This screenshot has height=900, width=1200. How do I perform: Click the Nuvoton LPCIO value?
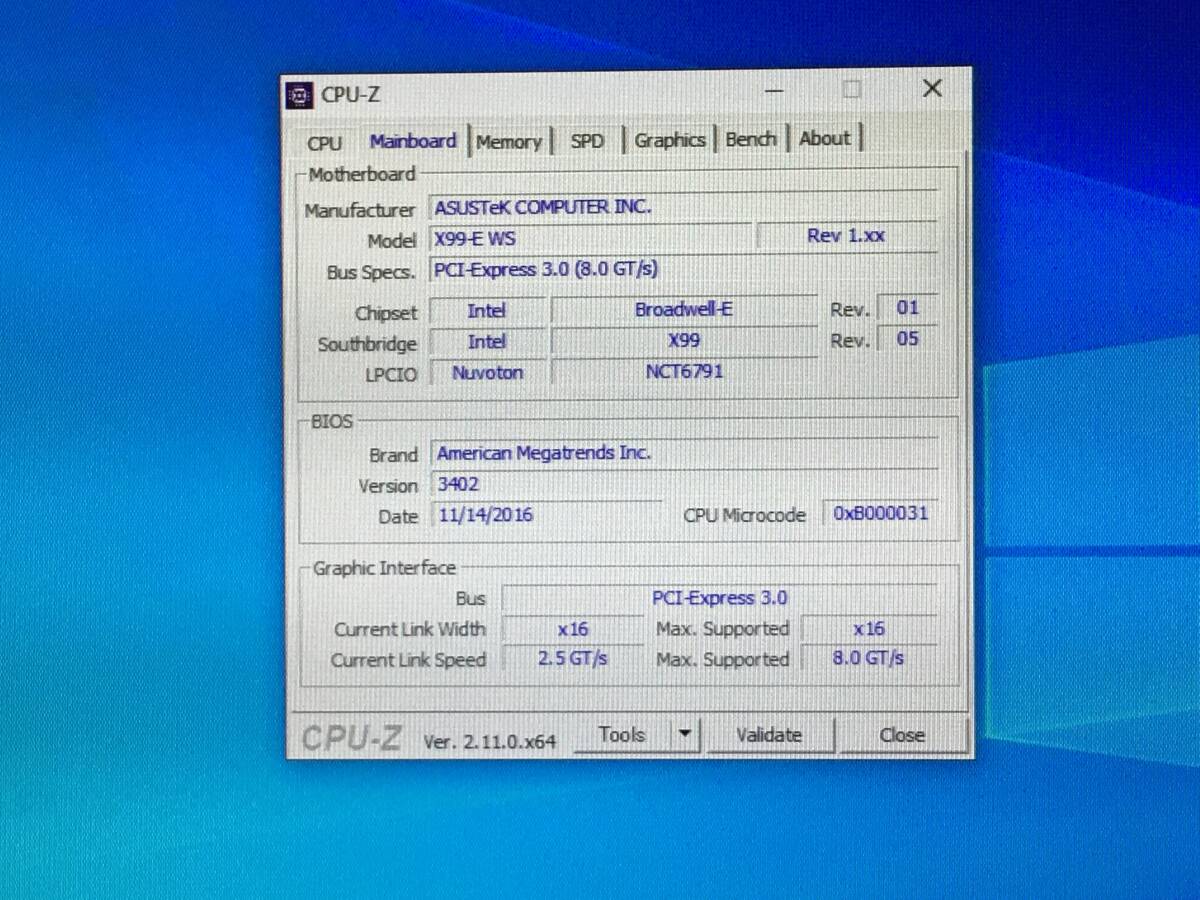pos(487,373)
